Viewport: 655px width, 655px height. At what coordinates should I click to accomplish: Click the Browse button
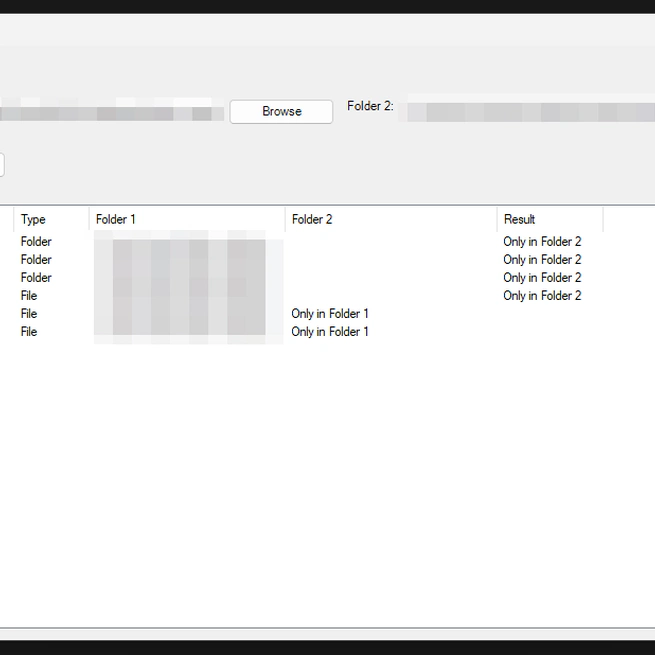281,112
